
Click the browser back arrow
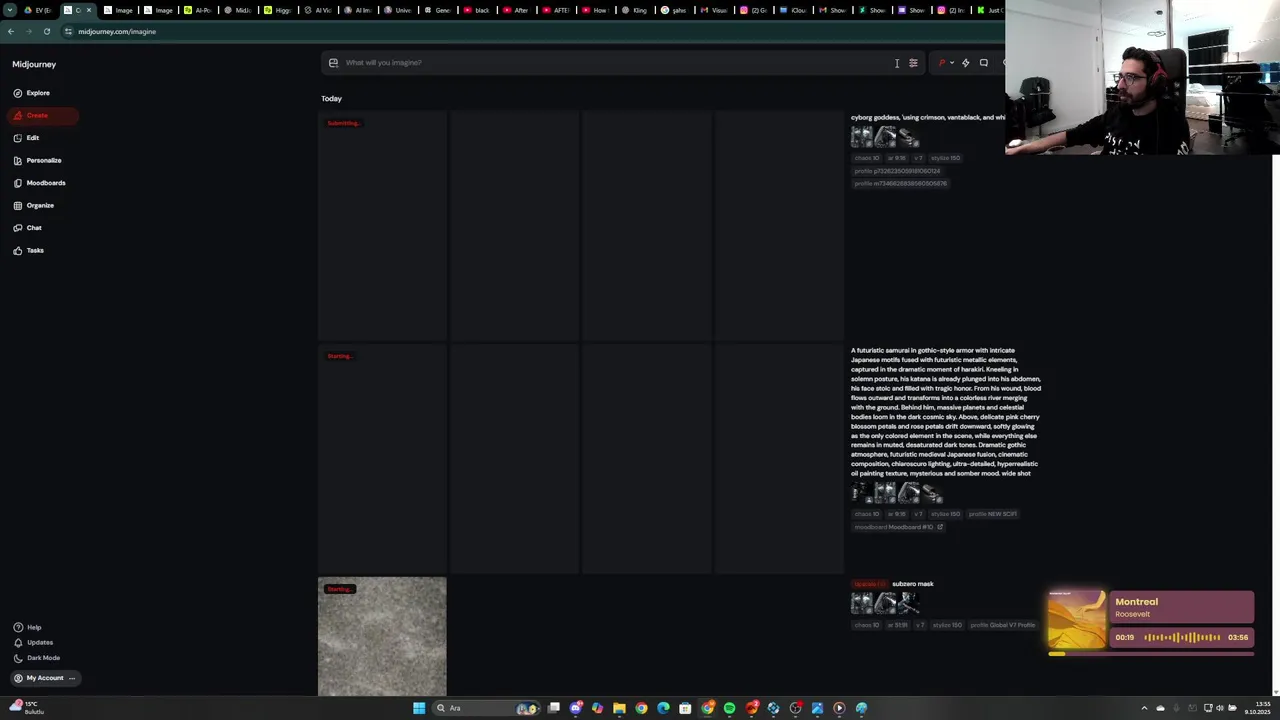pyautogui.click(x=10, y=31)
